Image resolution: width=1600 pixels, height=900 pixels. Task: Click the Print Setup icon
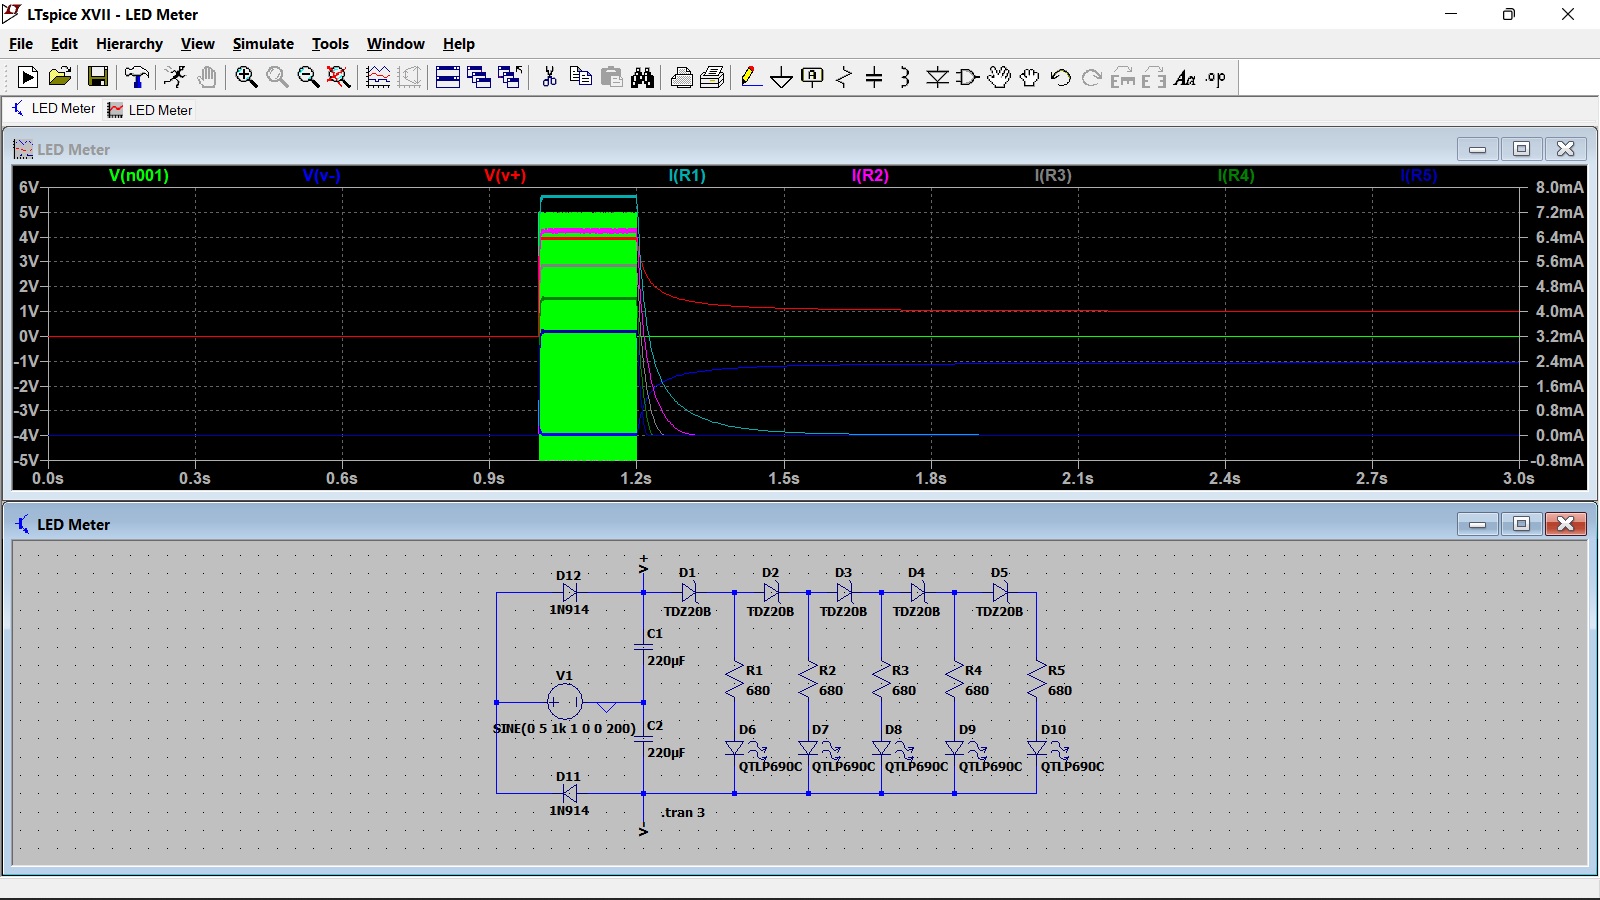[713, 77]
